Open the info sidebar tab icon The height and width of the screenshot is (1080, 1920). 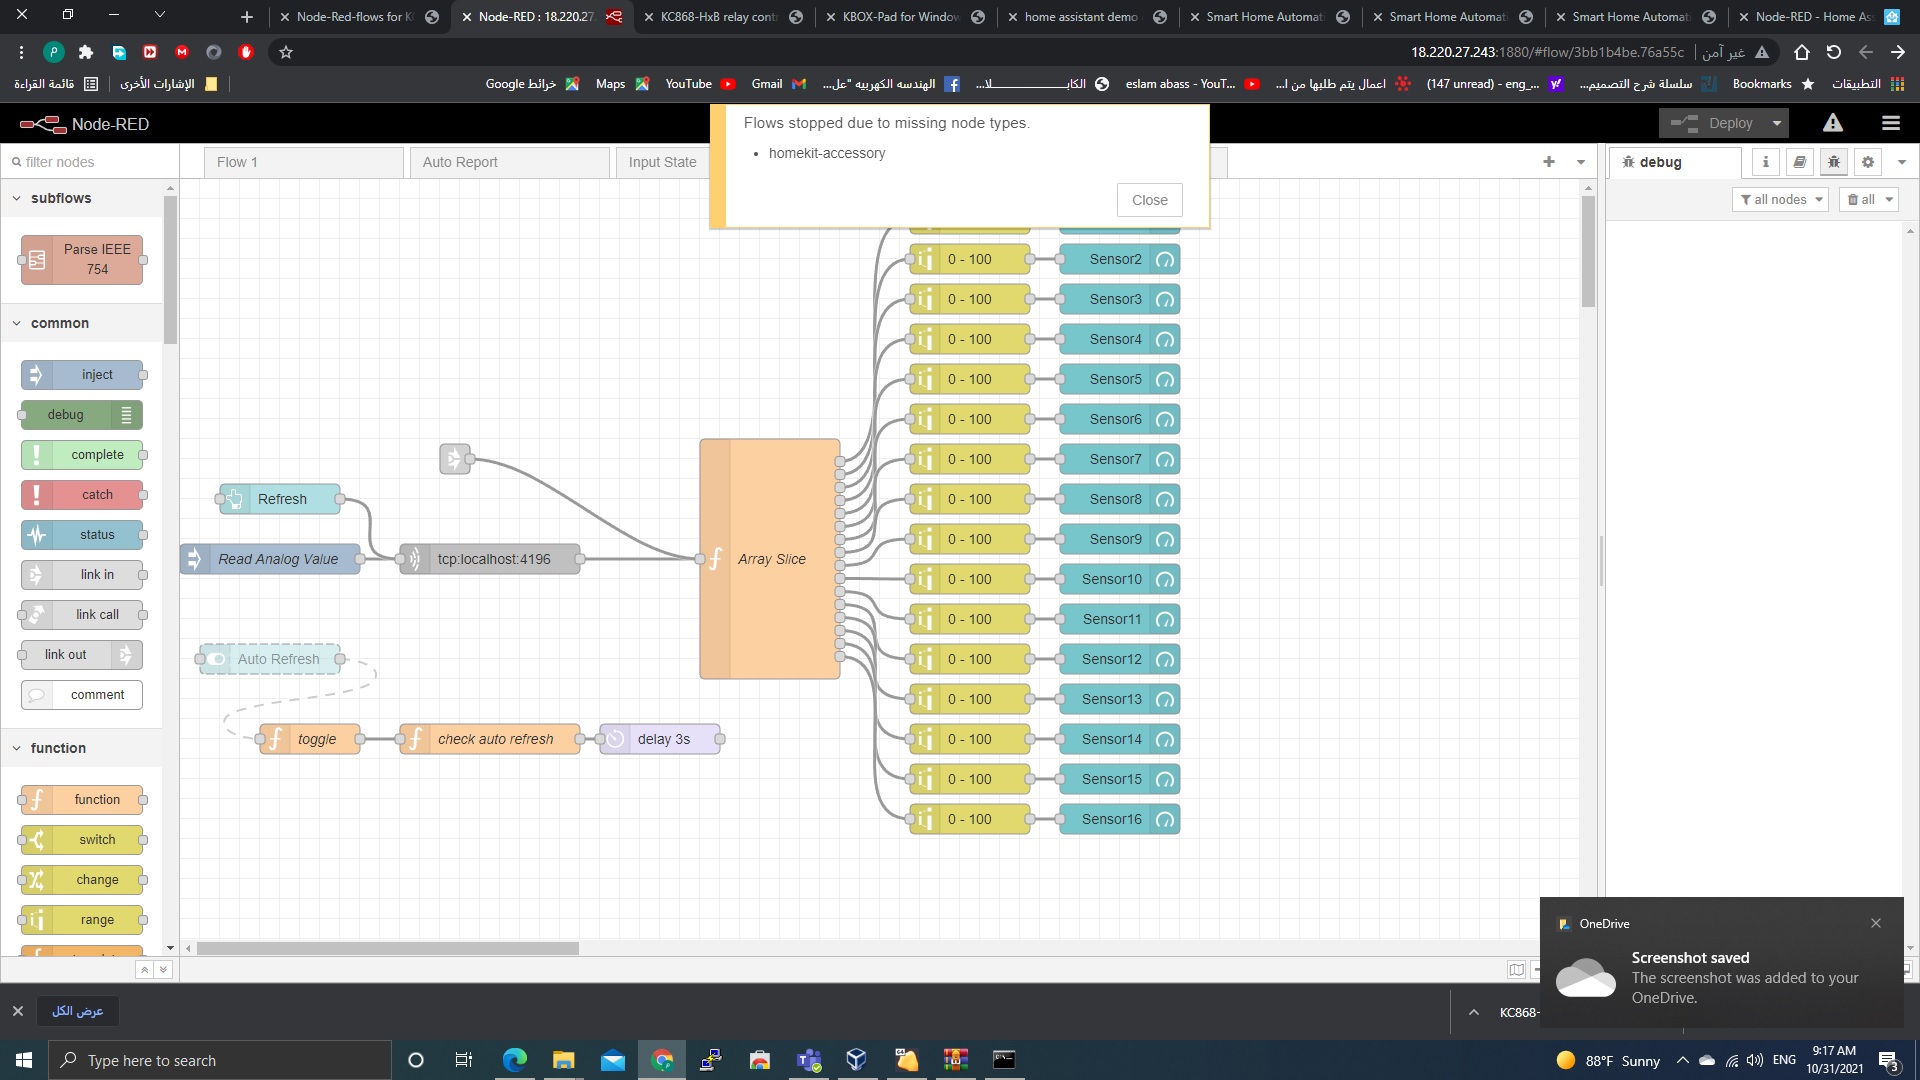pos(1765,162)
